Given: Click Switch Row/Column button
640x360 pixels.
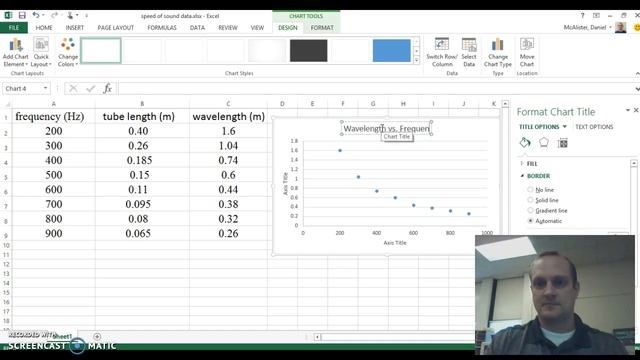Looking at the screenshot, I should [442, 53].
